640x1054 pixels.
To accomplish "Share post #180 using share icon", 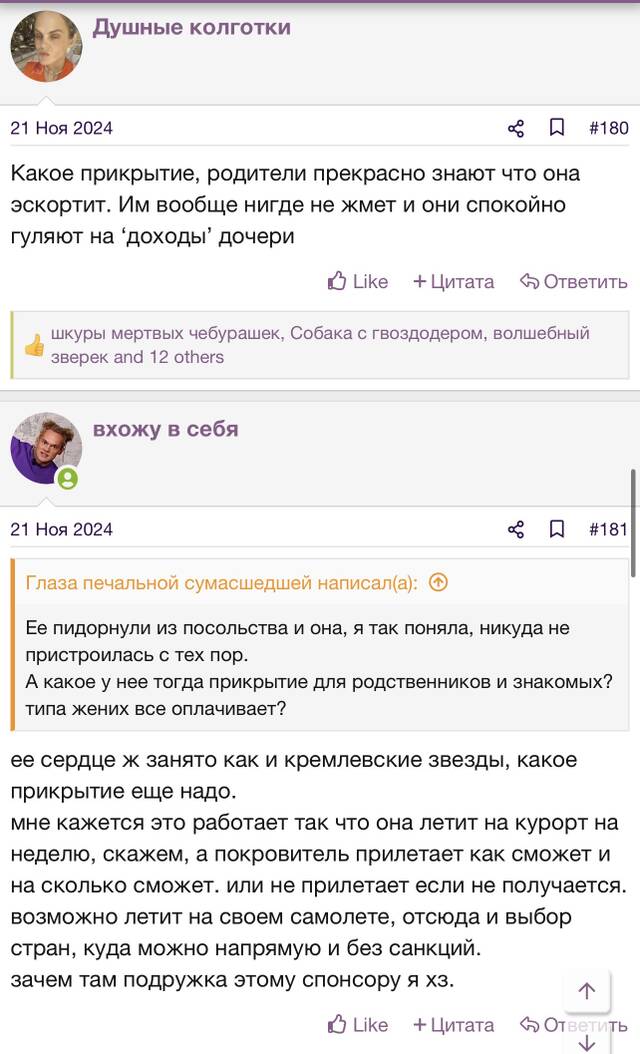I will coord(516,128).
